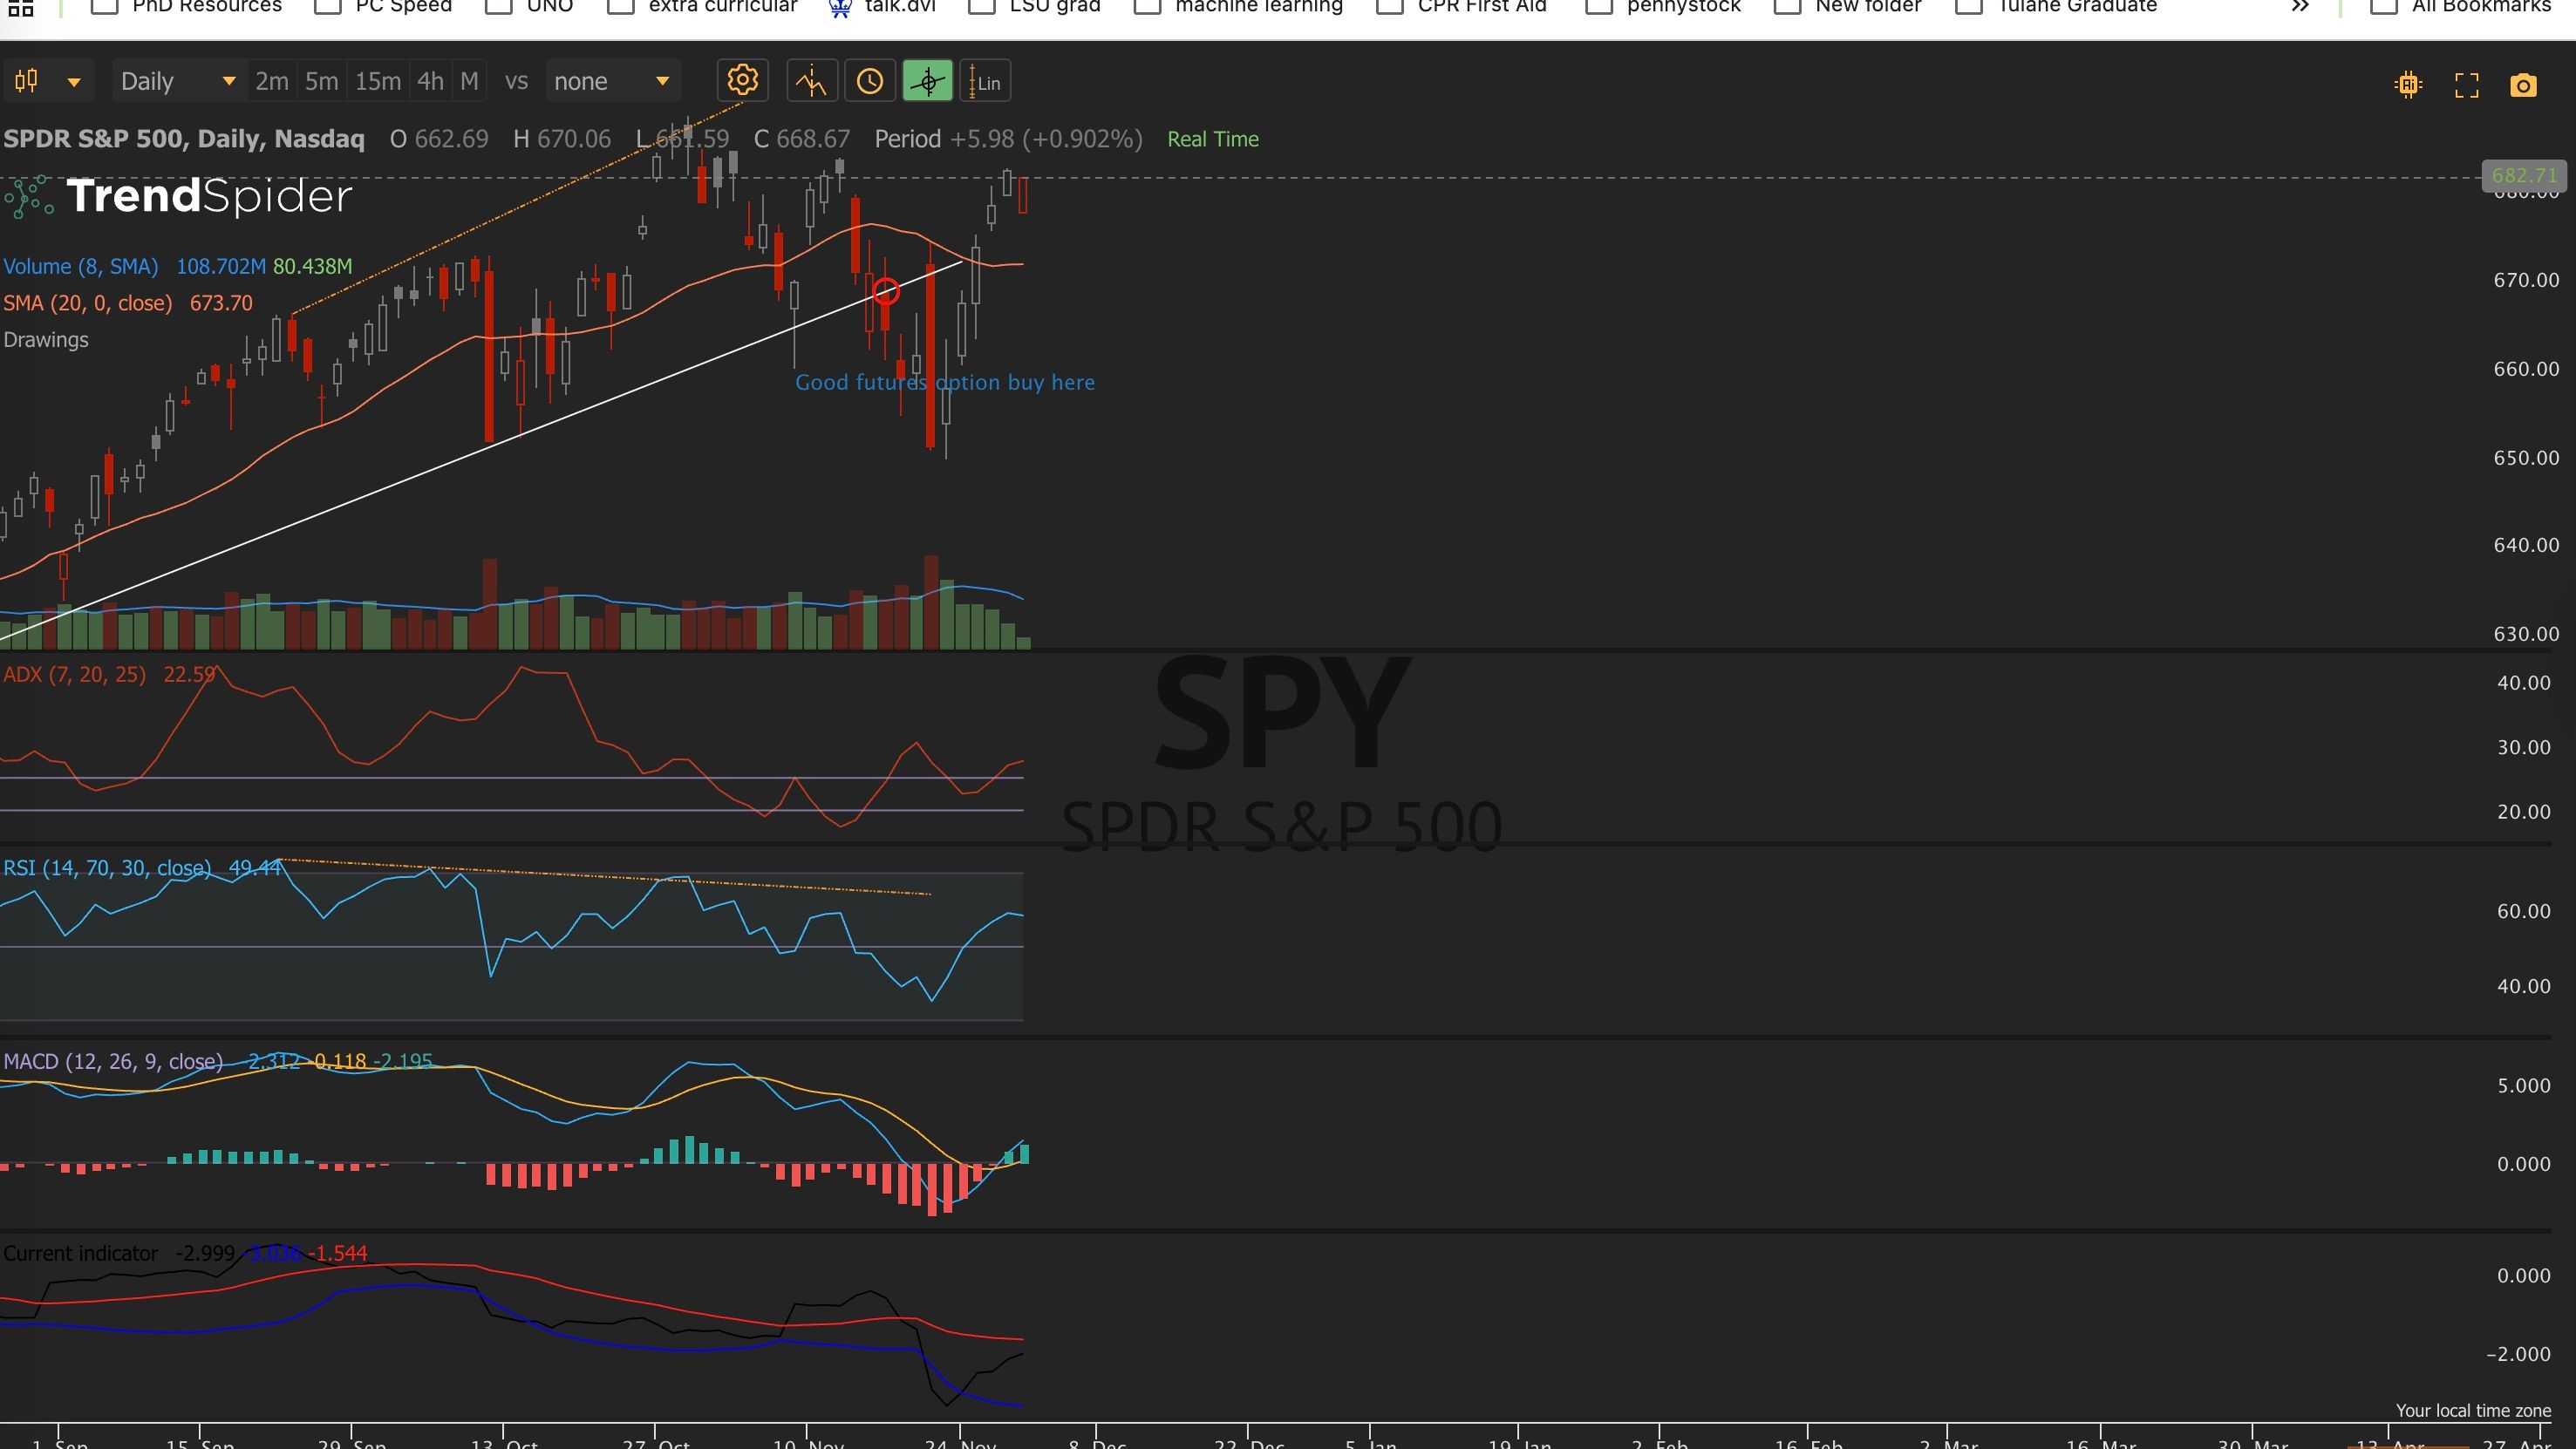
Task: Open chart settings gear icon
Action: click(x=742, y=81)
